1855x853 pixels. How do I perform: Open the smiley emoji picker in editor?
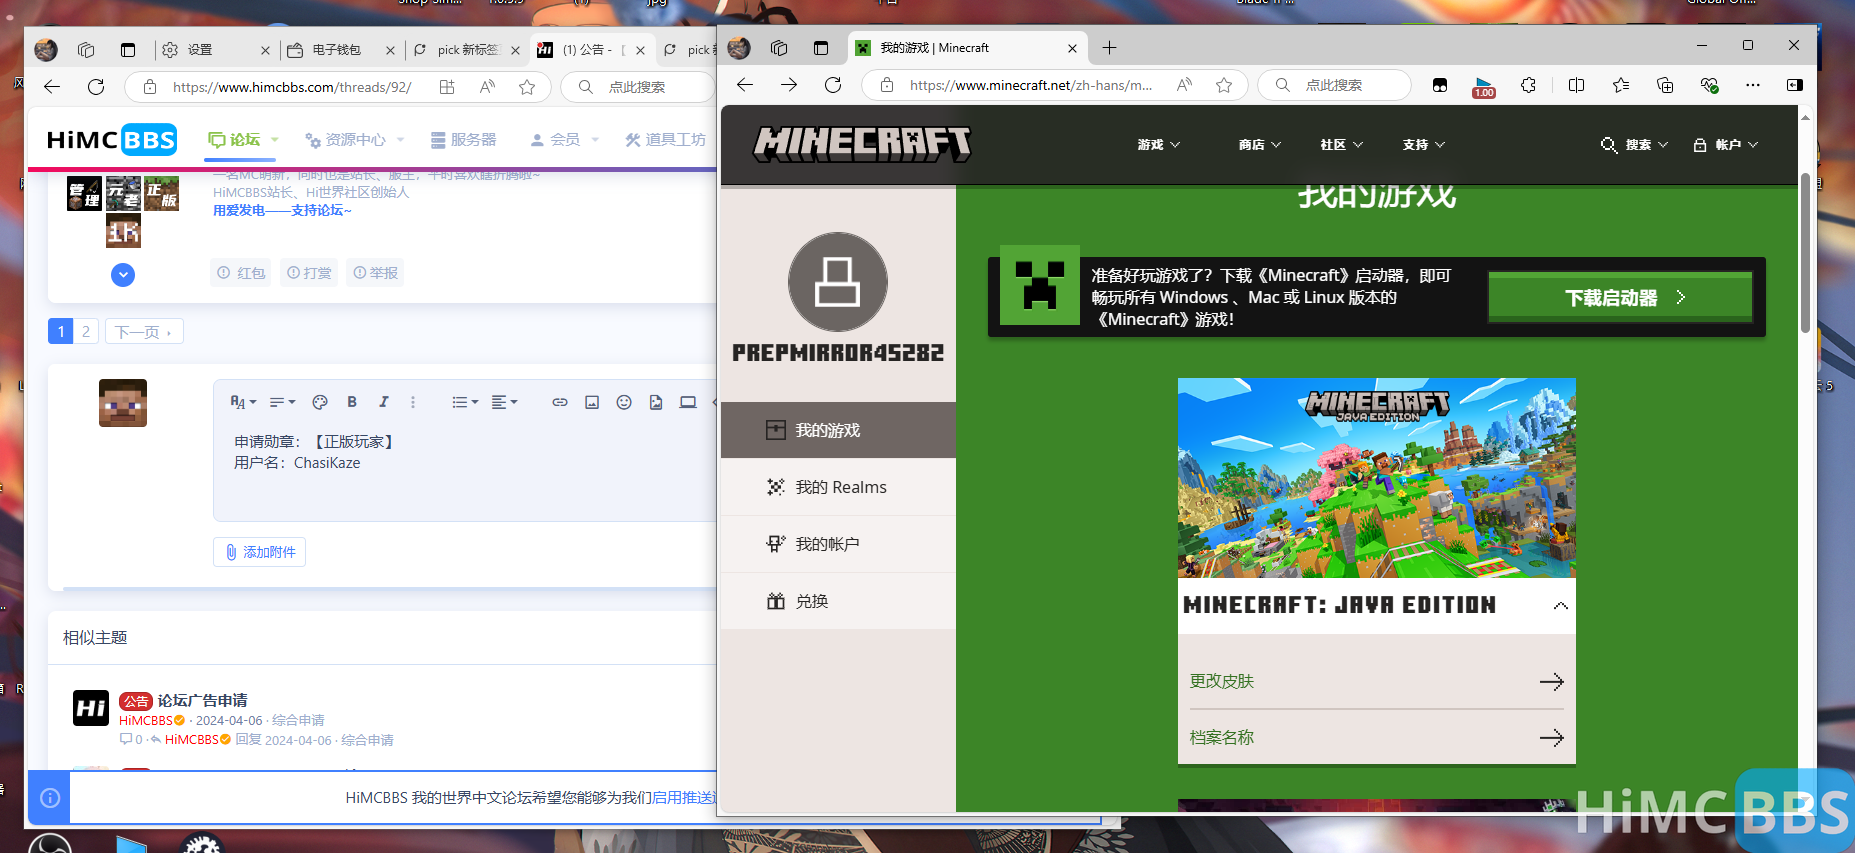pos(624,402)
